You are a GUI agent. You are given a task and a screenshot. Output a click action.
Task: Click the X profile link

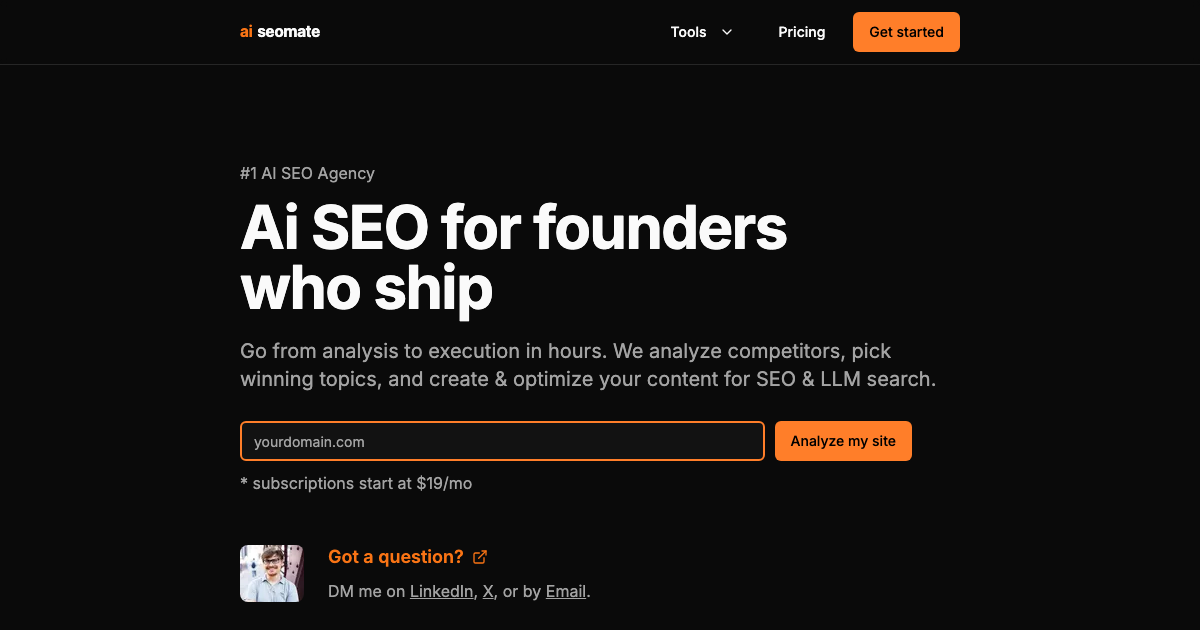pyautogui.click(x=488, y=591)
